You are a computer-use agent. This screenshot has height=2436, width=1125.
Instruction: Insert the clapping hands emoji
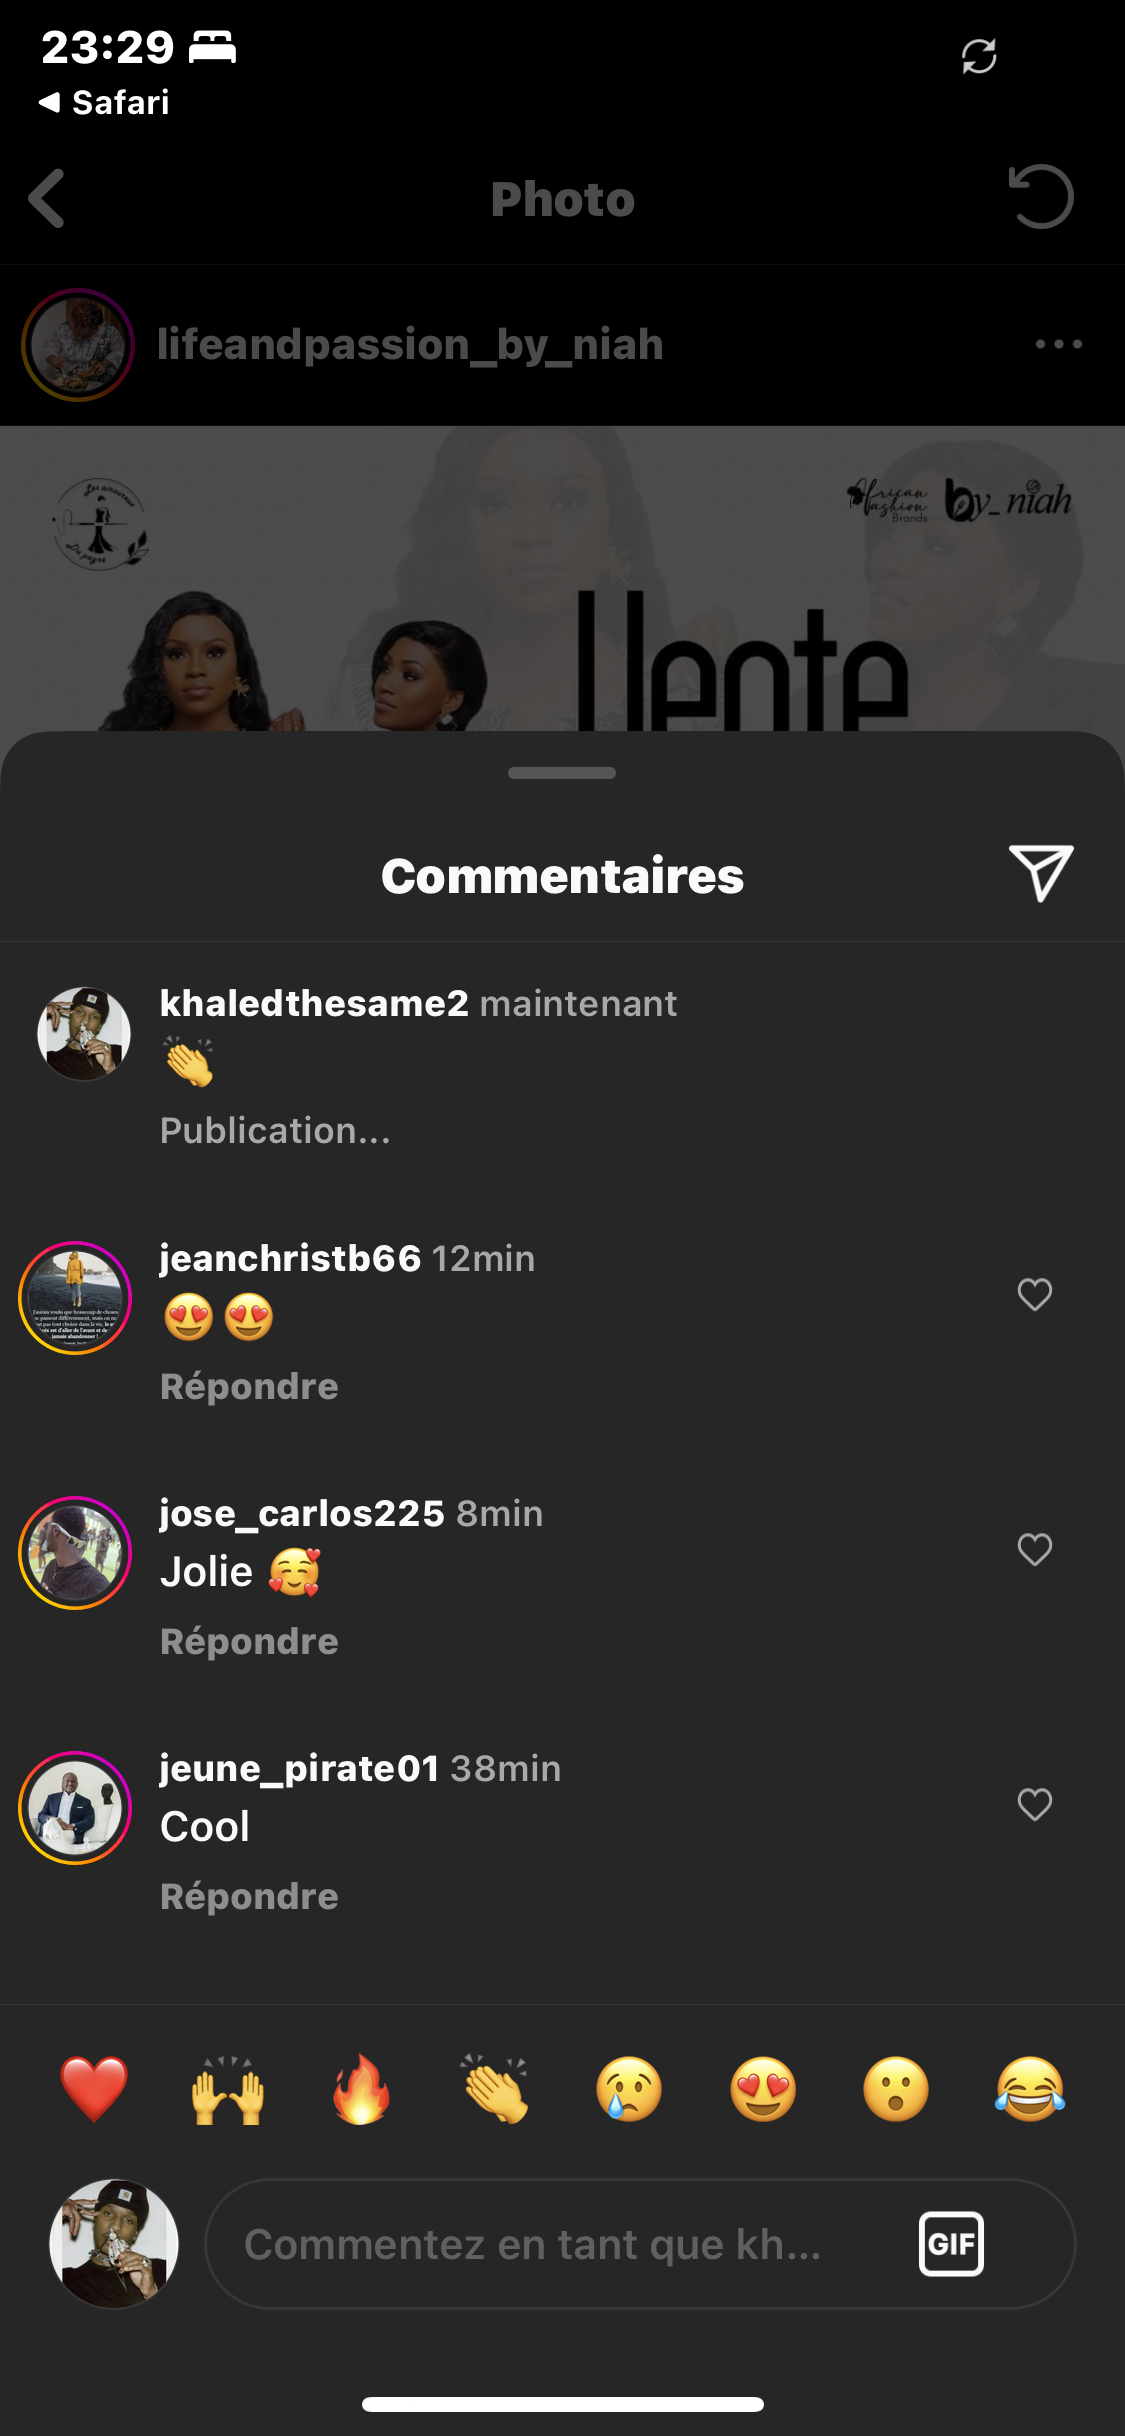(x=495, y=2089)
